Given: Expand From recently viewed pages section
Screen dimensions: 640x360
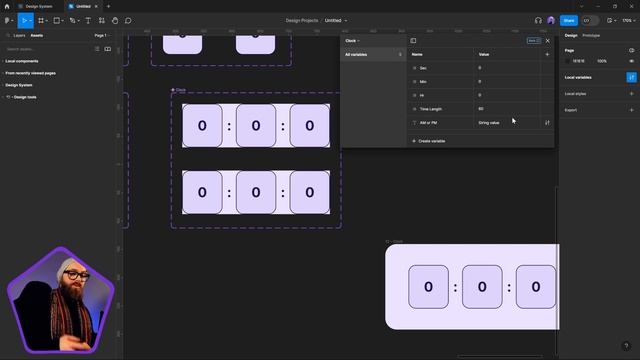Looking at the screenshot, I should pyautogui.click(x=31, y=73).
